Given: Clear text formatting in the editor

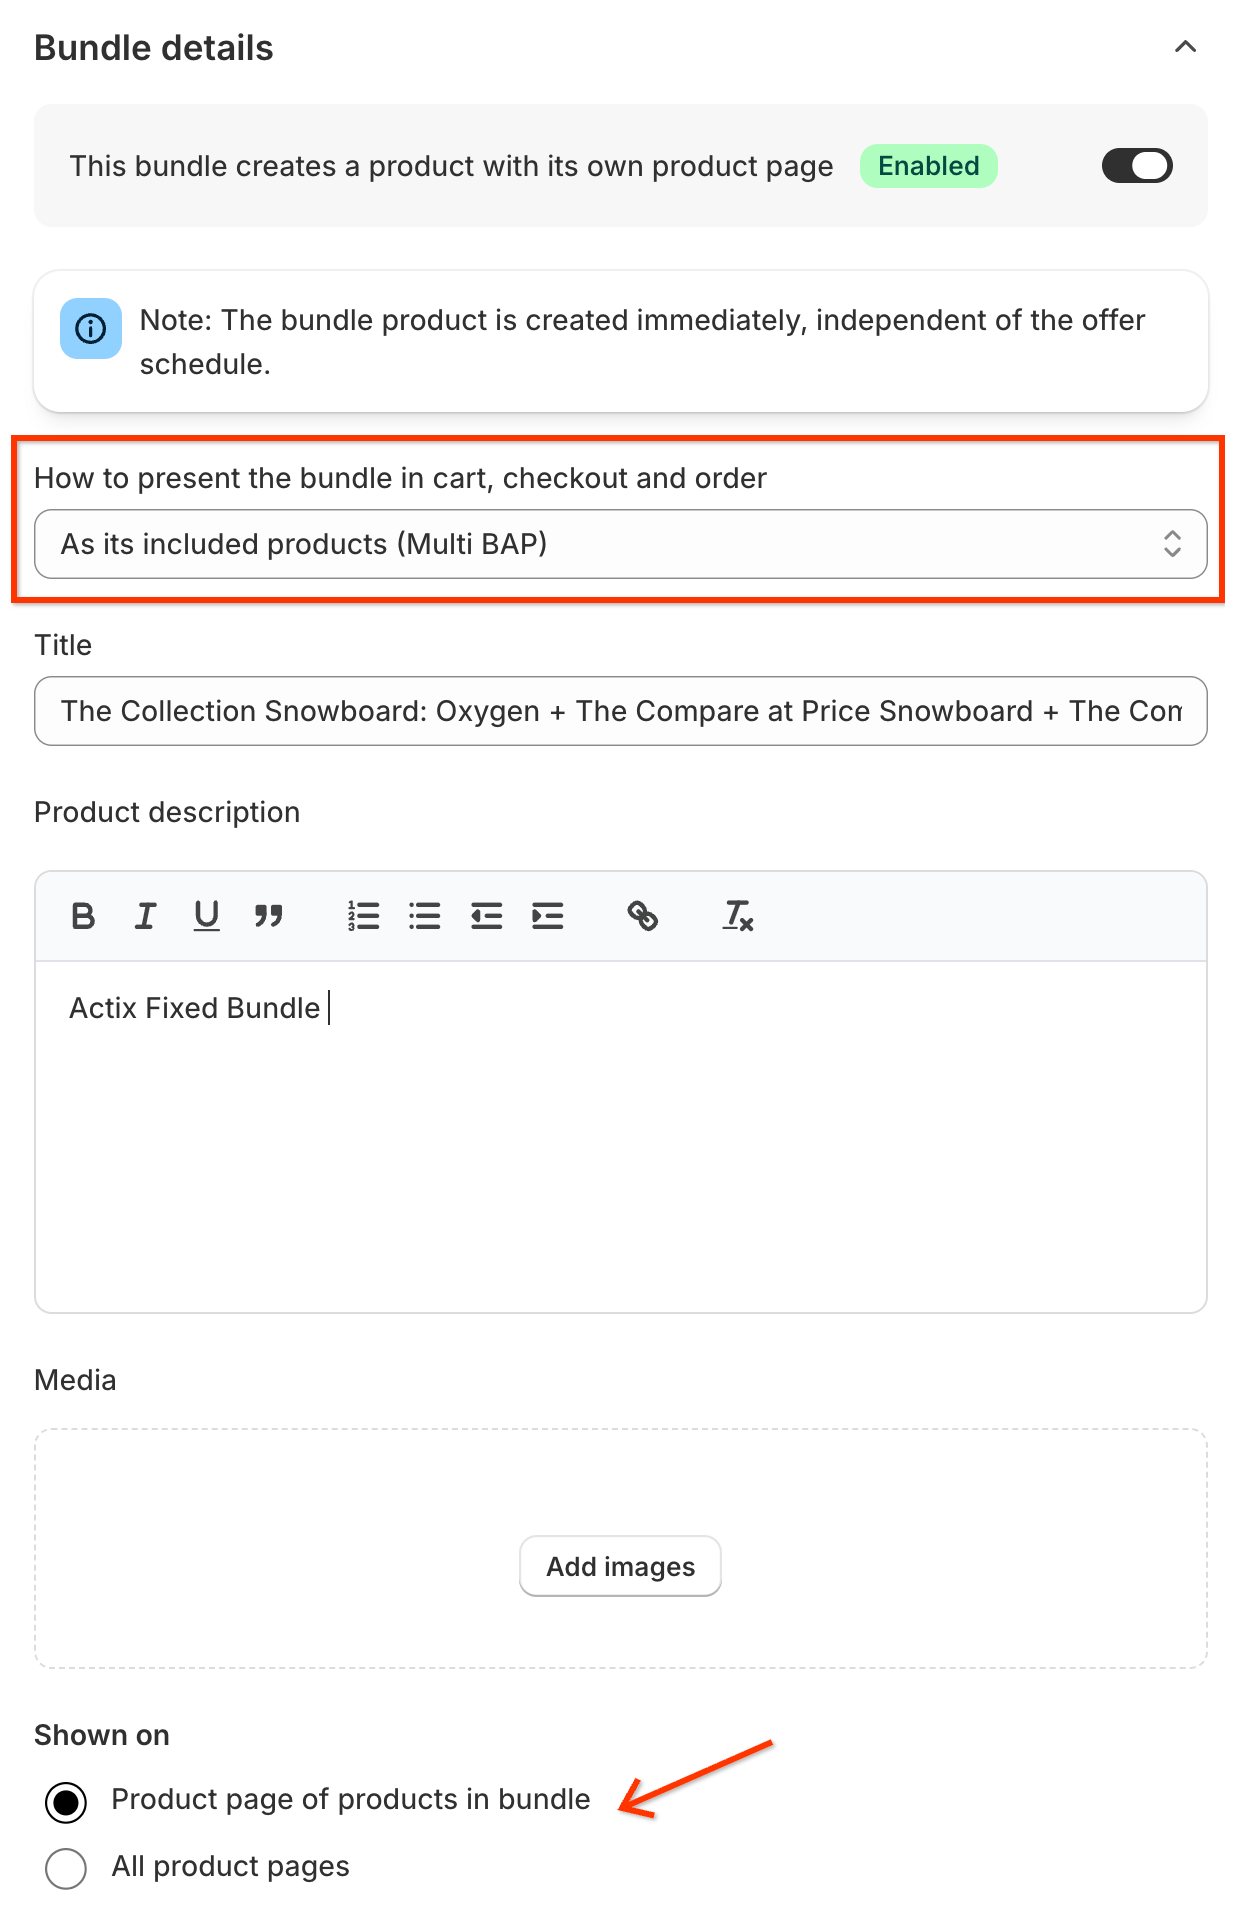Looking at the screenshot, I should pyautogui.click(x=738, y=916).
